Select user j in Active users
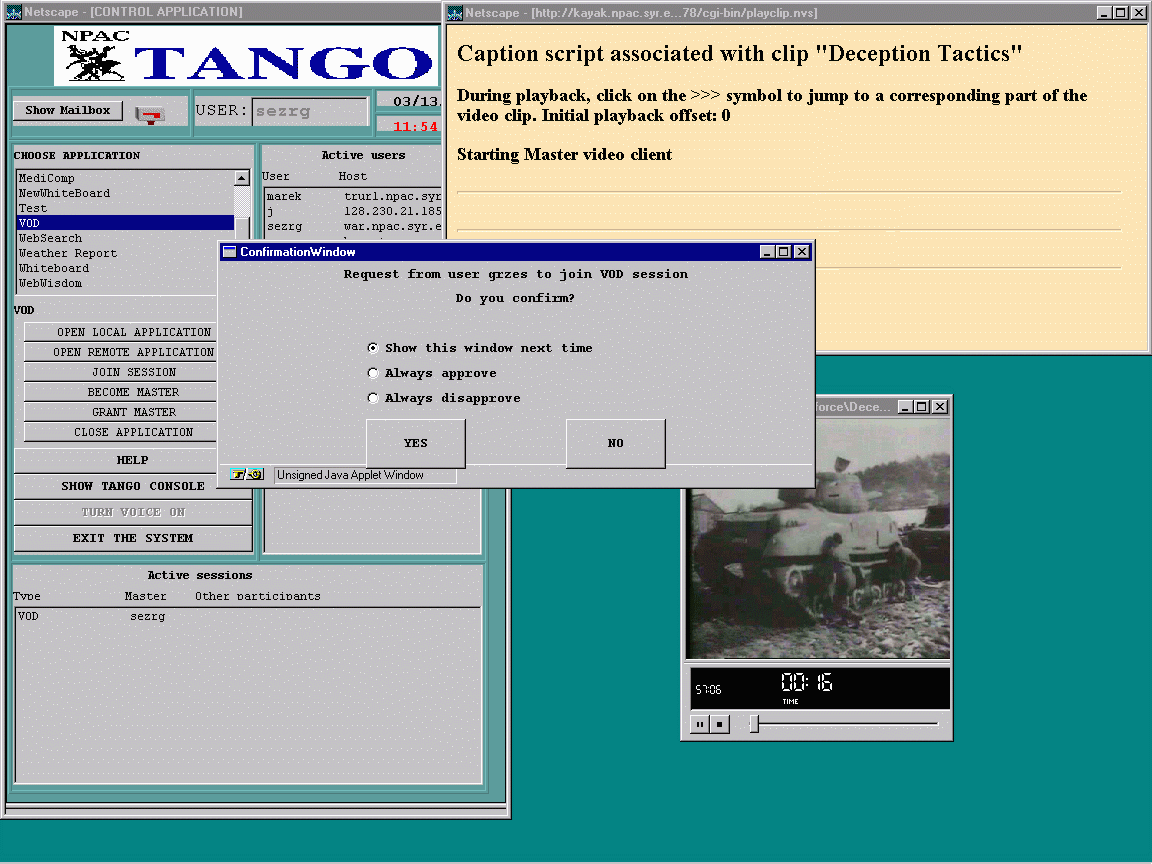1152x864 pixels. (x=353, y=211)
